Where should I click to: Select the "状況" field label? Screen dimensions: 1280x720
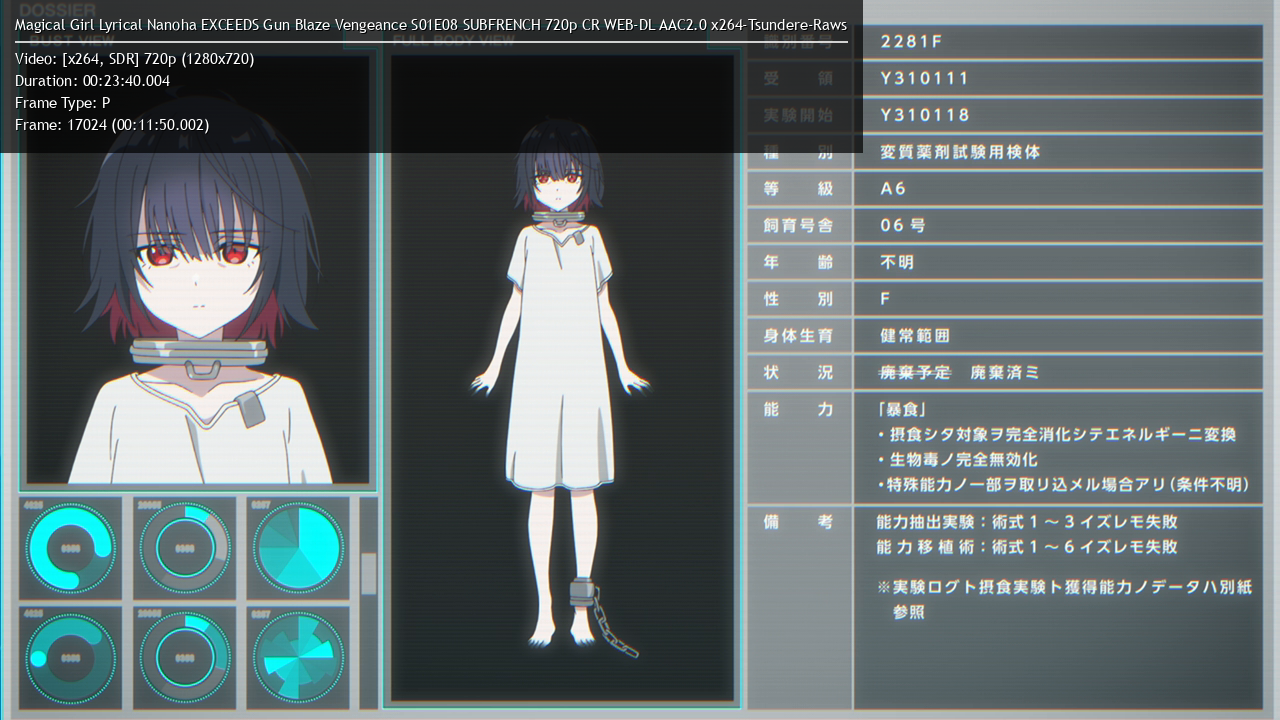coord(798,373)
